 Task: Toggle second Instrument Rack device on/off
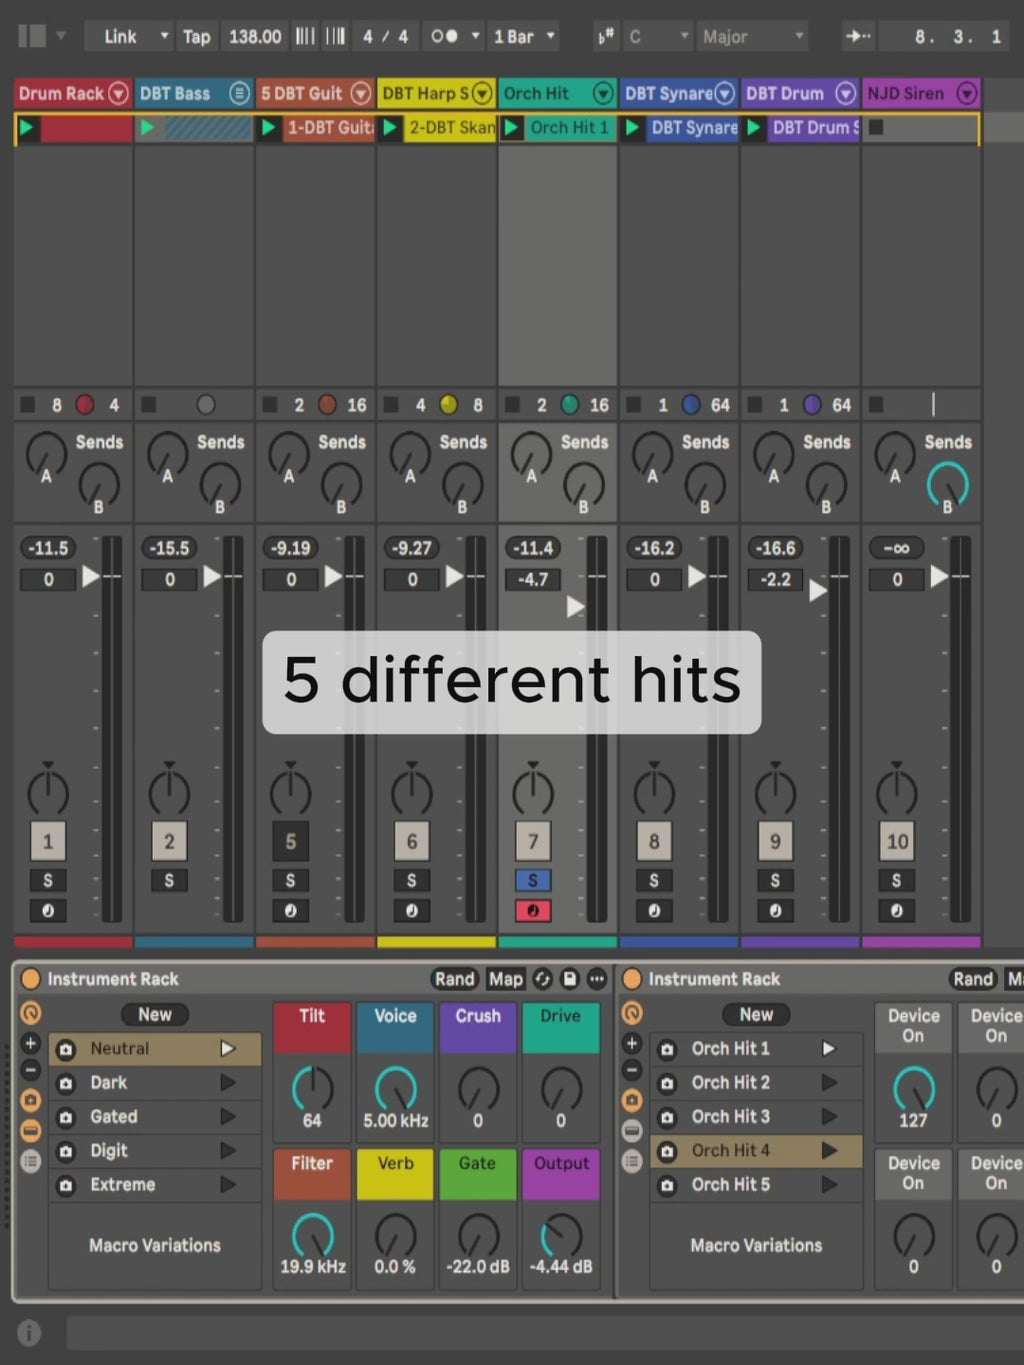coord(632,979)
